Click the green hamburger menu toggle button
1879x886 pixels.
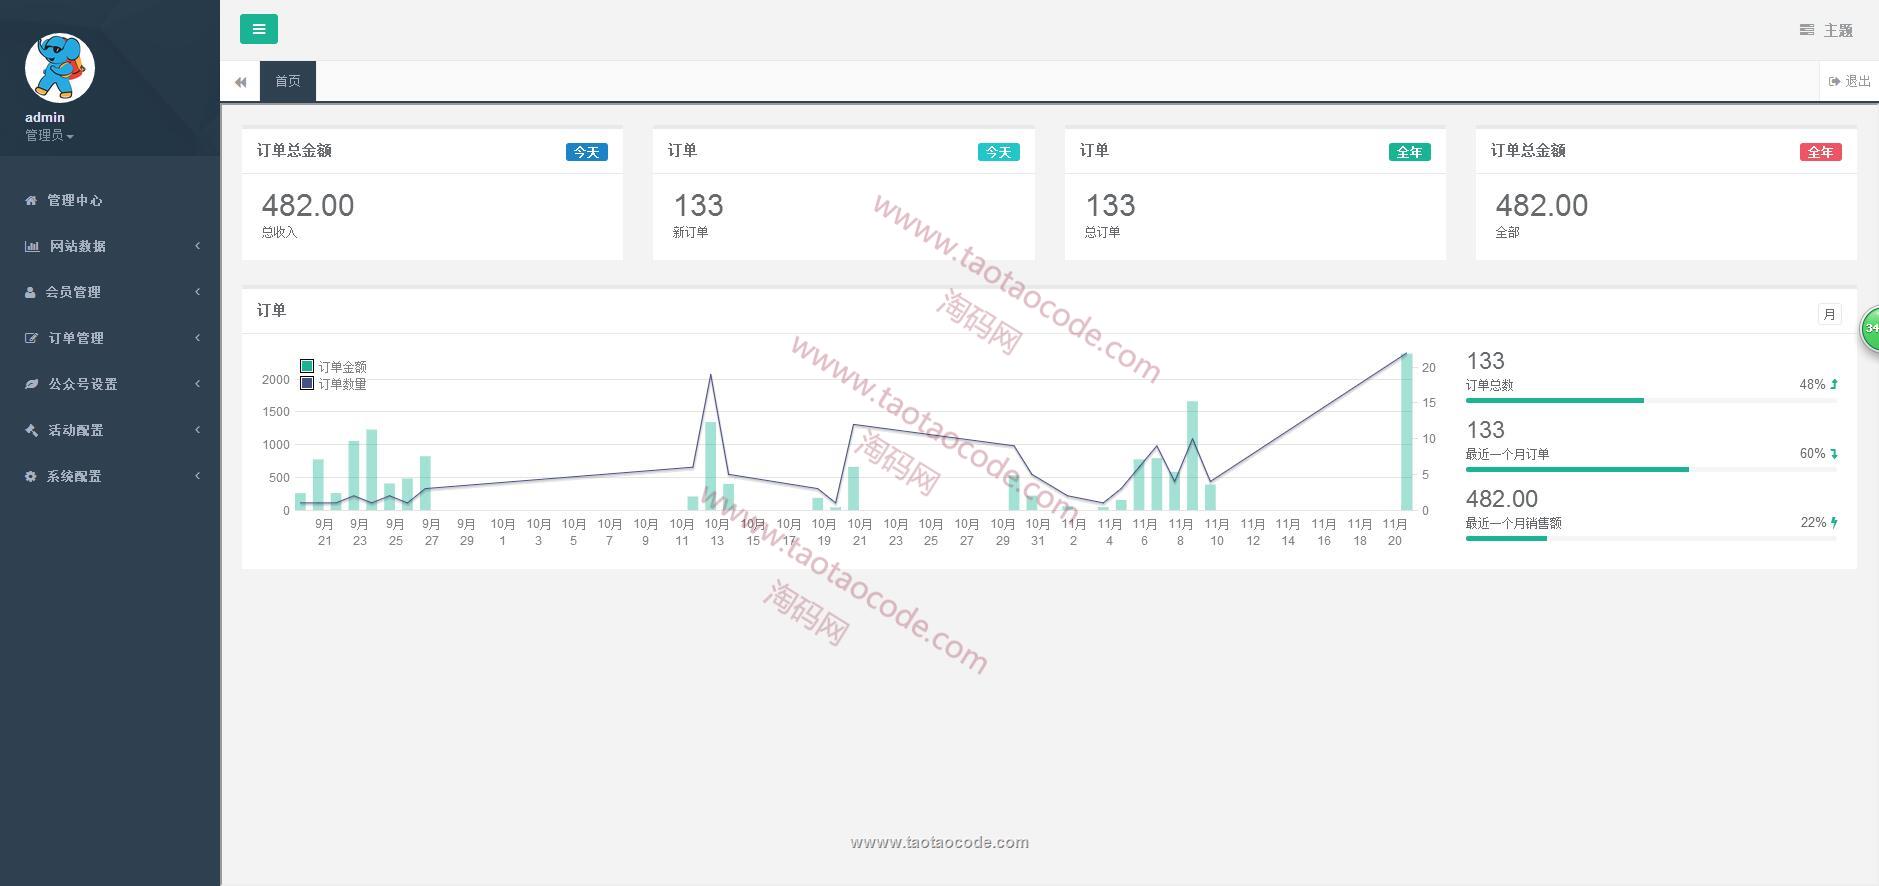coord(258,29)
